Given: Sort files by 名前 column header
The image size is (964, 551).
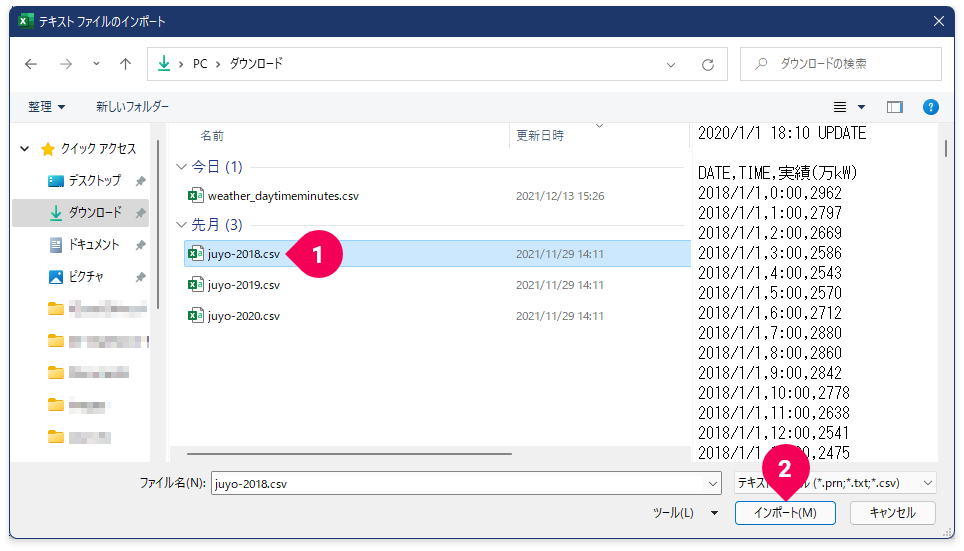Looking at the screenshot, I should tap(213, 136).
